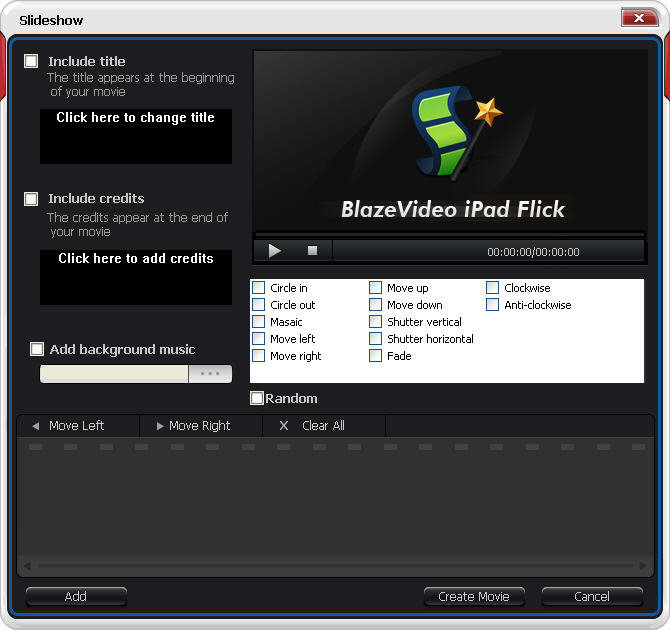Enable the Random transitions checkbox

pos(257,398)
